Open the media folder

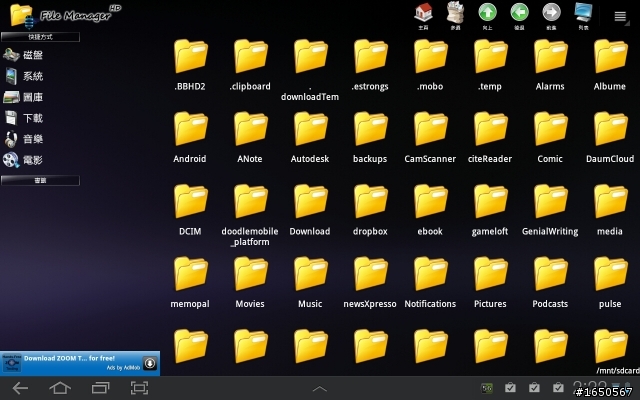610,210
